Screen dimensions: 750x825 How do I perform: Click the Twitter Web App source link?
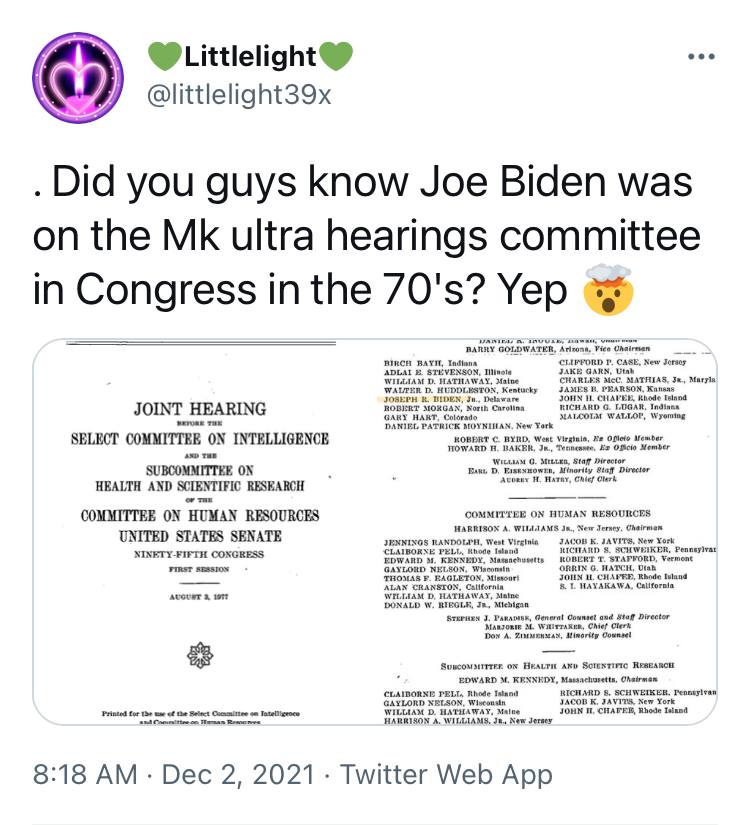pos(446,774)
